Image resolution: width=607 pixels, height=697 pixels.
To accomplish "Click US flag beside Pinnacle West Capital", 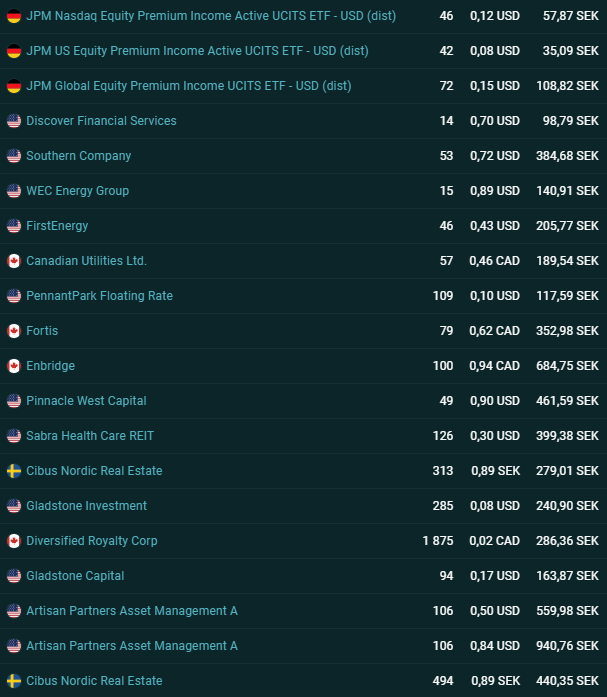I will [x=14, y=401].
